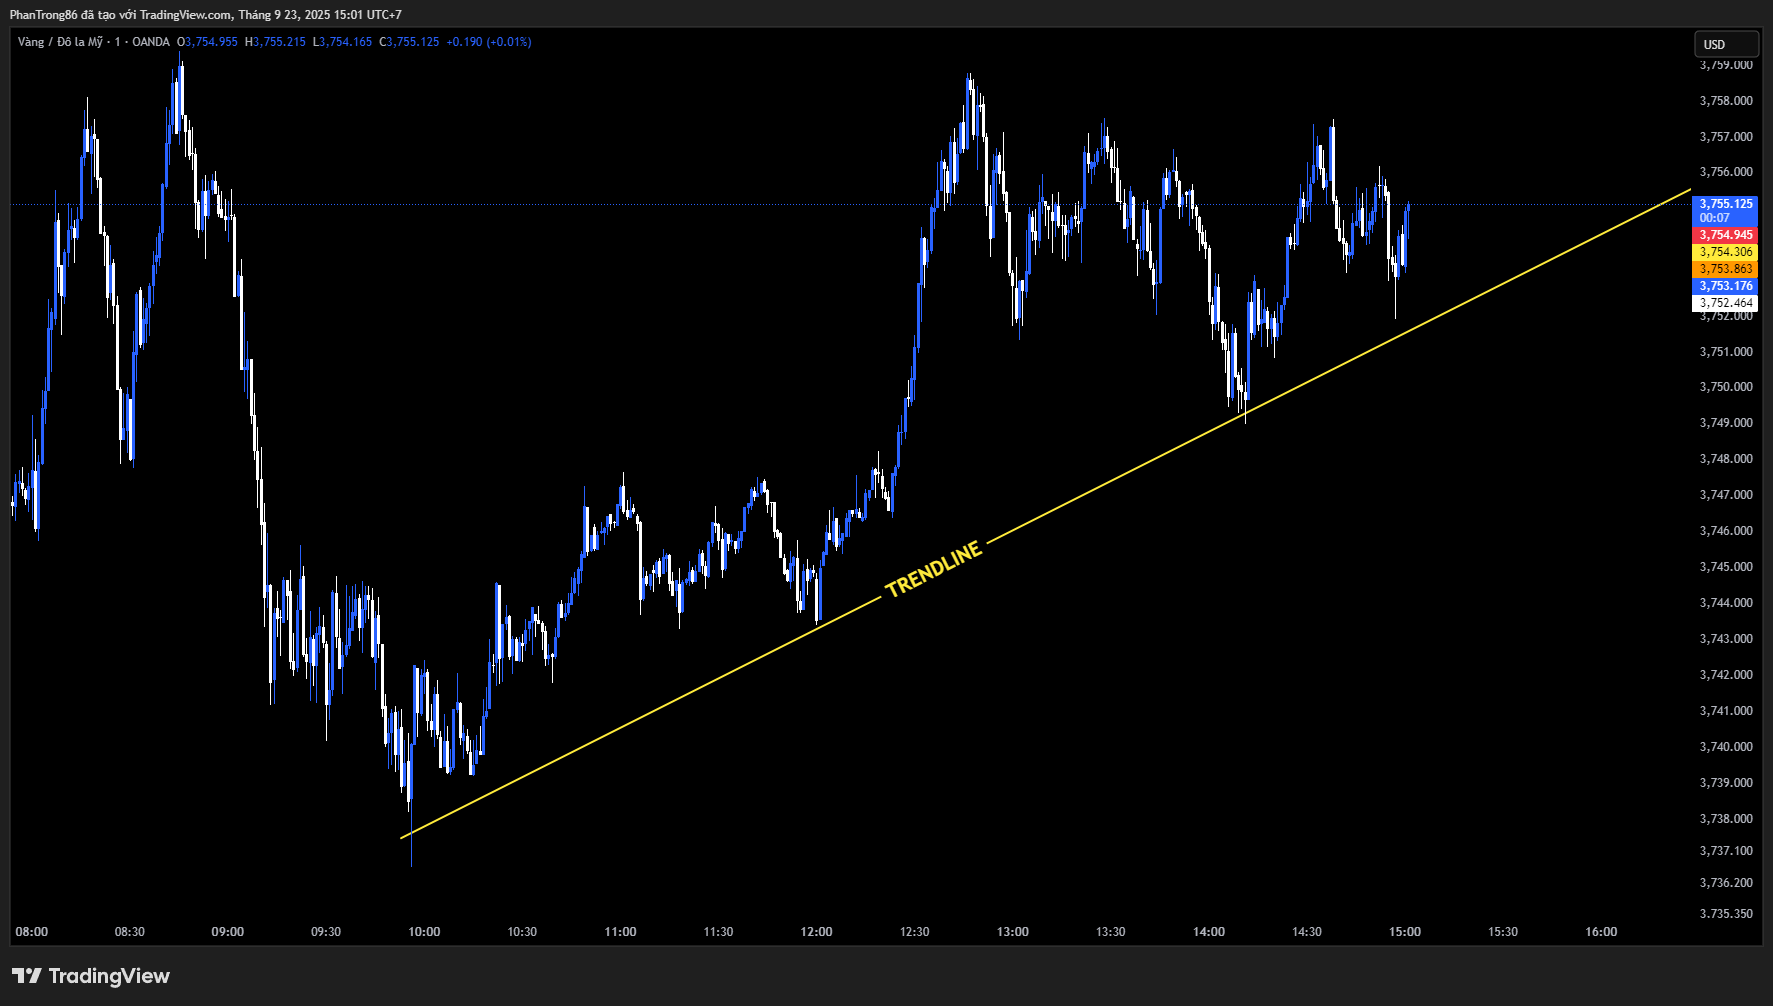1773x1006 pixels.
Task: Click the 3,756.000 price axis label
Action: [x=1726, y=172]
